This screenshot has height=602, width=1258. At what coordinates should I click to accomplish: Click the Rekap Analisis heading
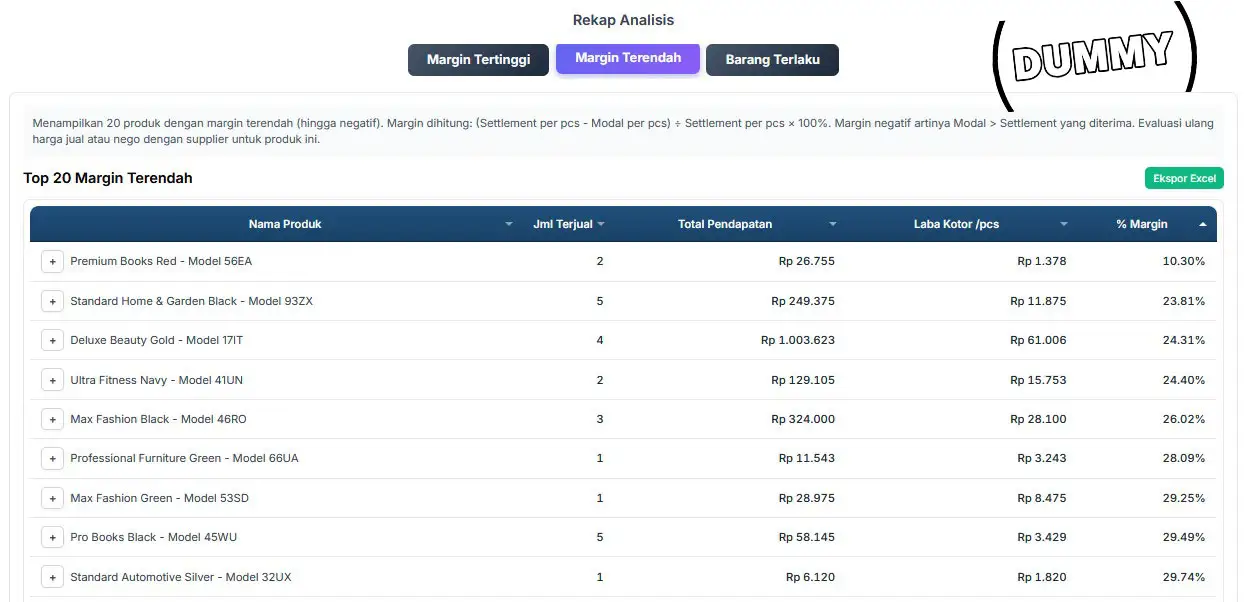623,19
